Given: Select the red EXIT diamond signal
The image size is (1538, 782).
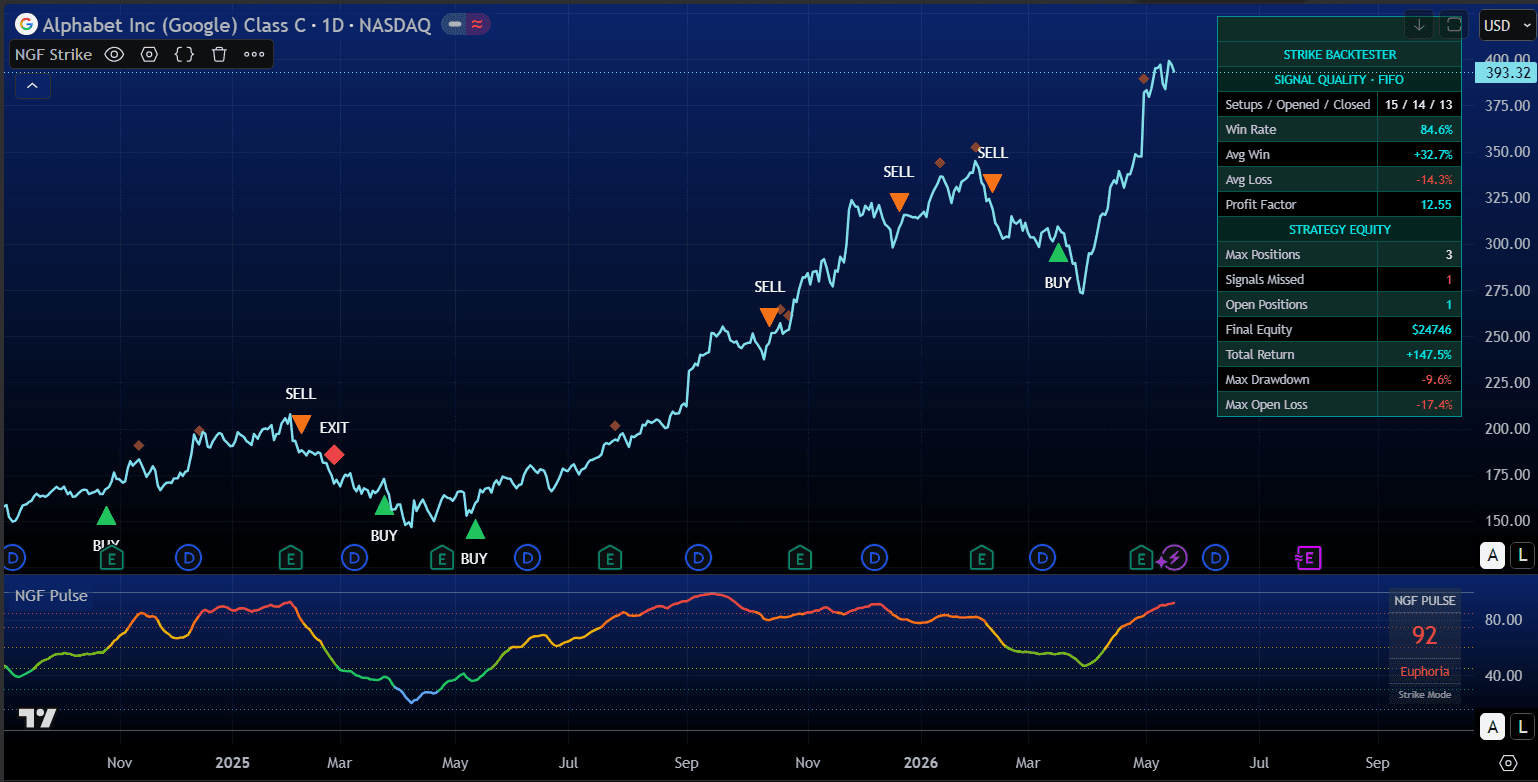Looking at the screenshot, I should (334, 455).
